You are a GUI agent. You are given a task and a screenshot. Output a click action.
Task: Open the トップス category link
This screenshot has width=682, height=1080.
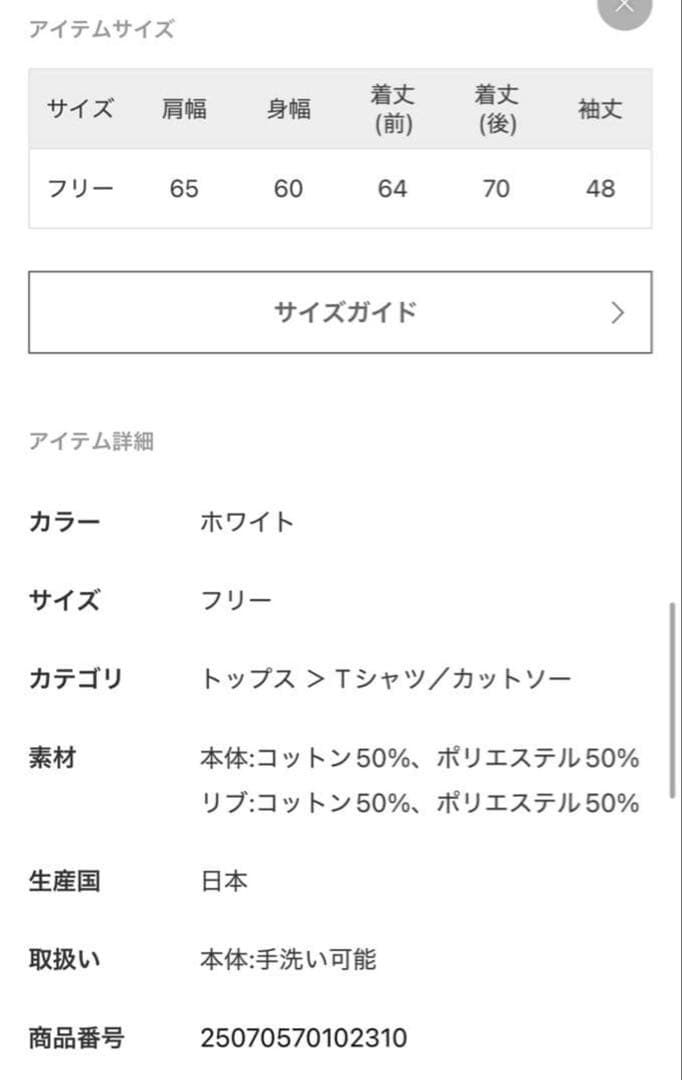point(248,680)
